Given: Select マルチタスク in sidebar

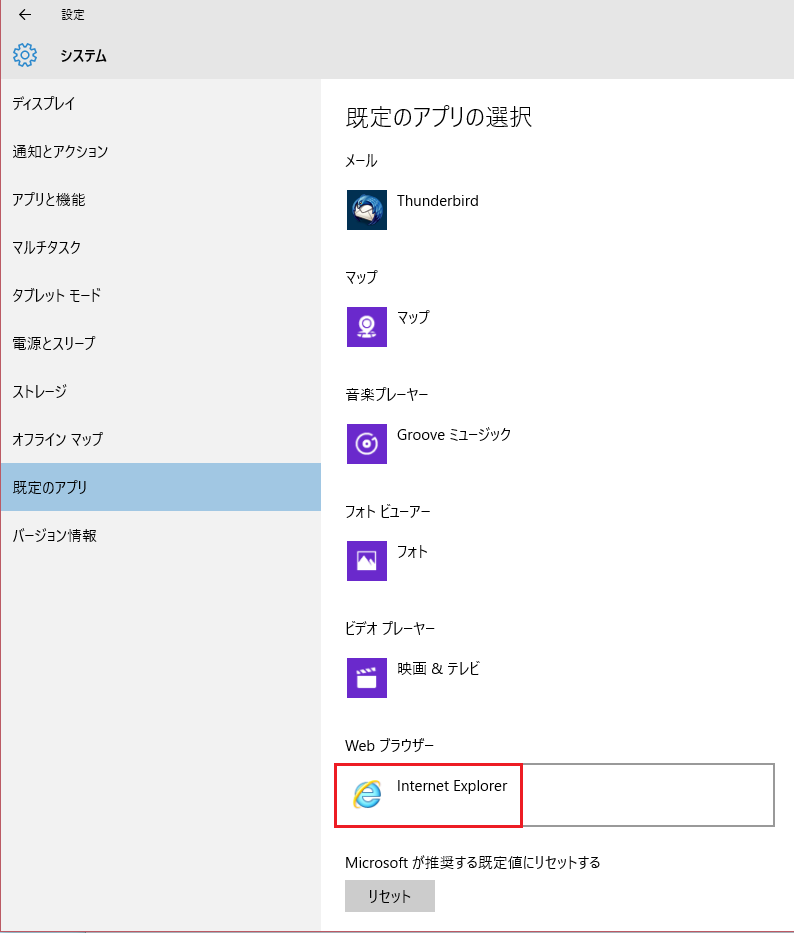Looking at the screenshot, I should pos(161,248).
